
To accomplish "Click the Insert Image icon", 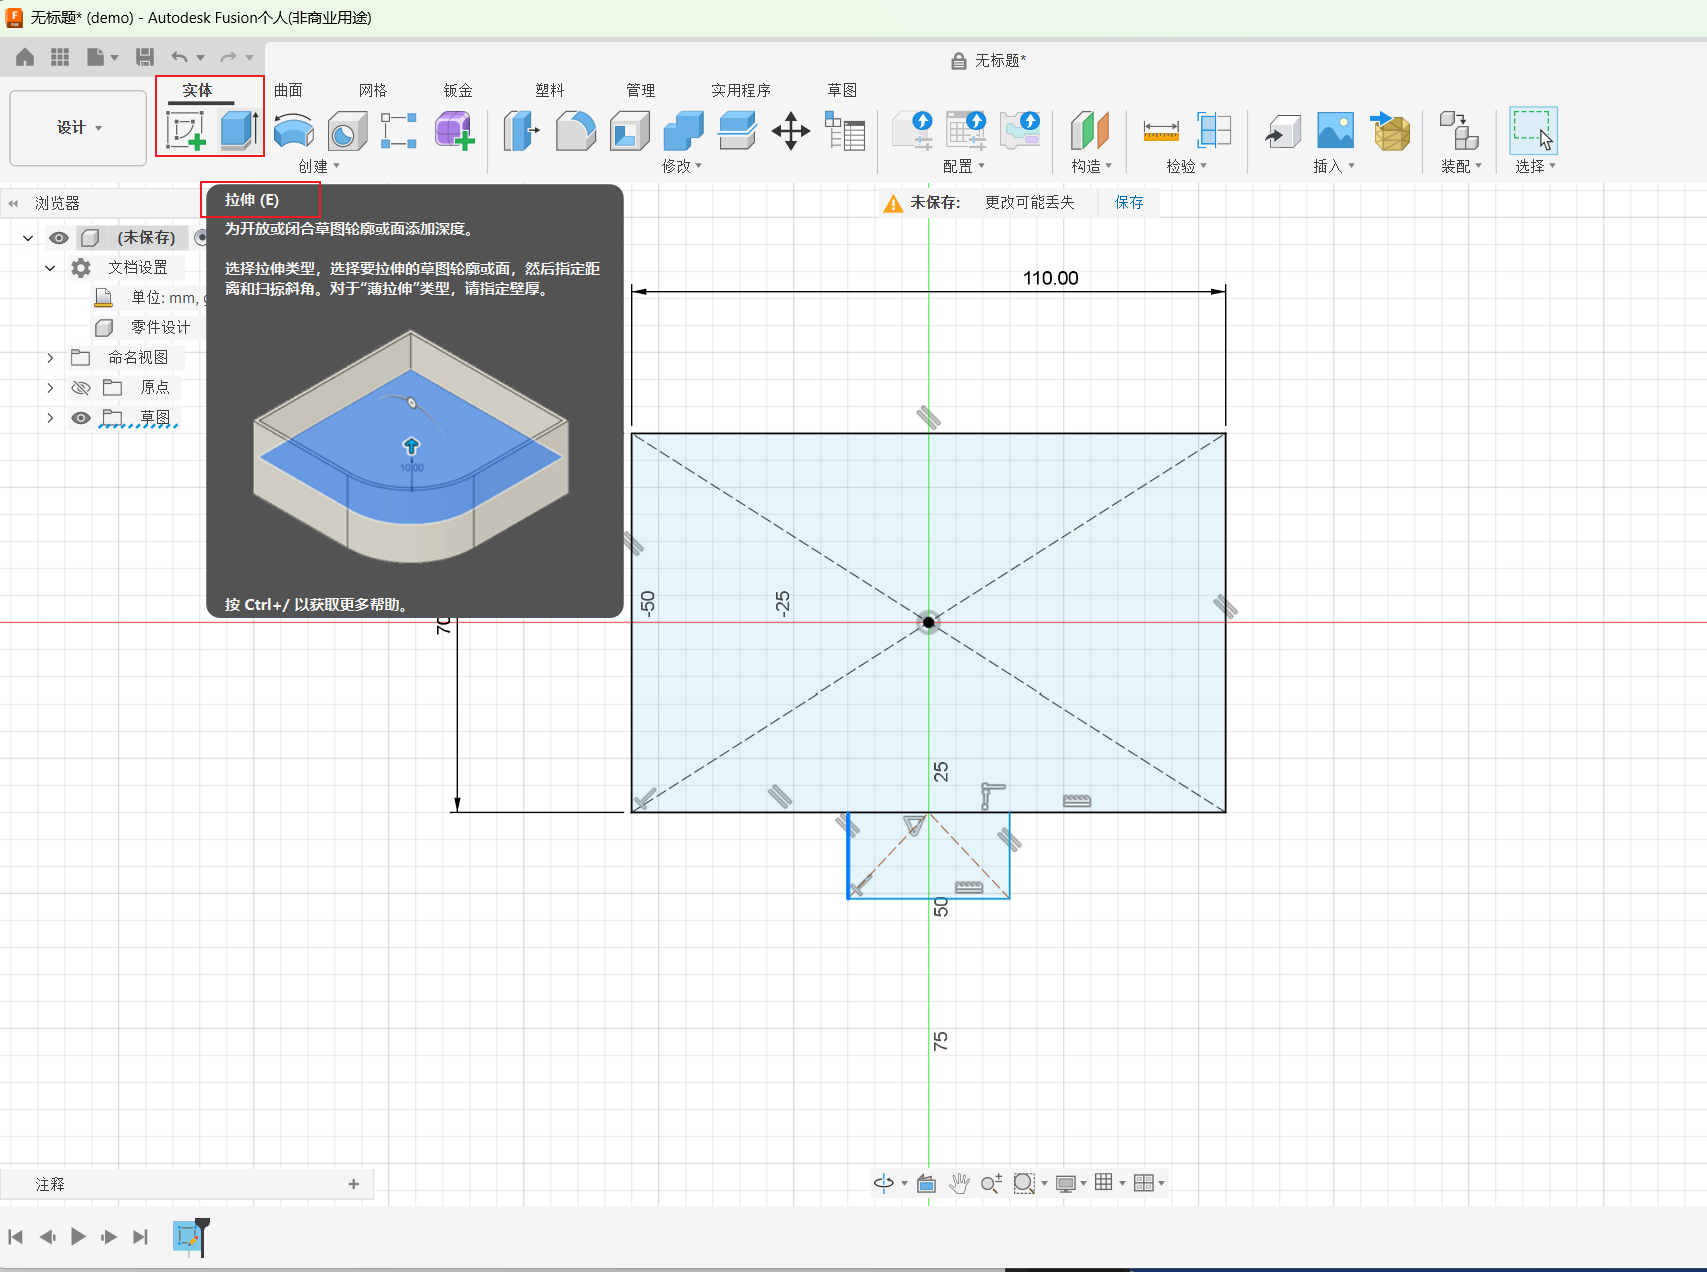I will [1336, 131].
